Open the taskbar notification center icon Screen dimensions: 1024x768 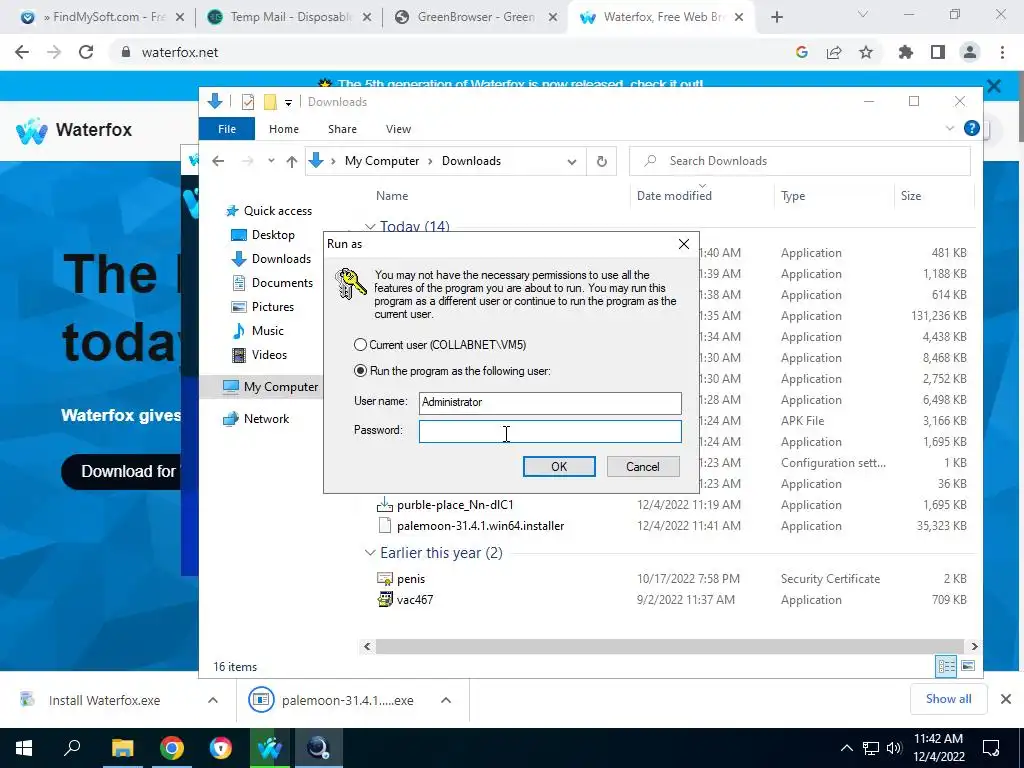pos(991,748)
